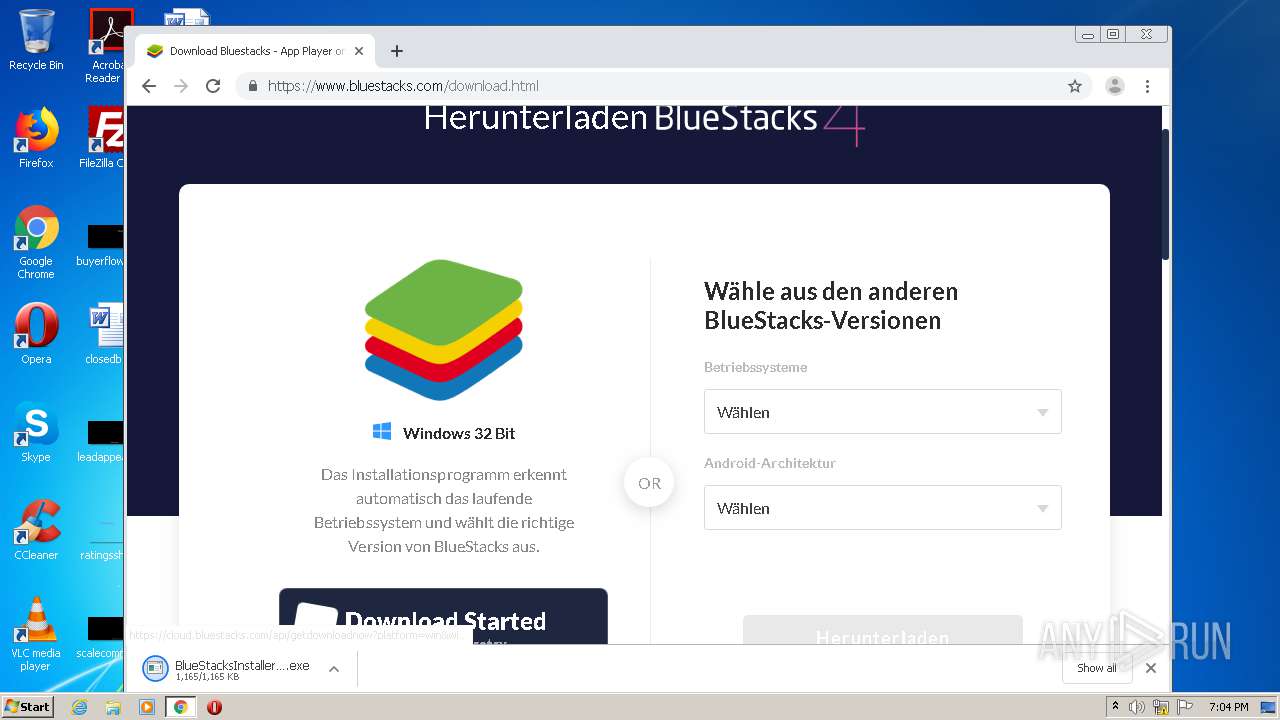The height and width of the screenshot is (720, 1280).
Task: Reload the BlueStacks download page
Action: (213, 86)
